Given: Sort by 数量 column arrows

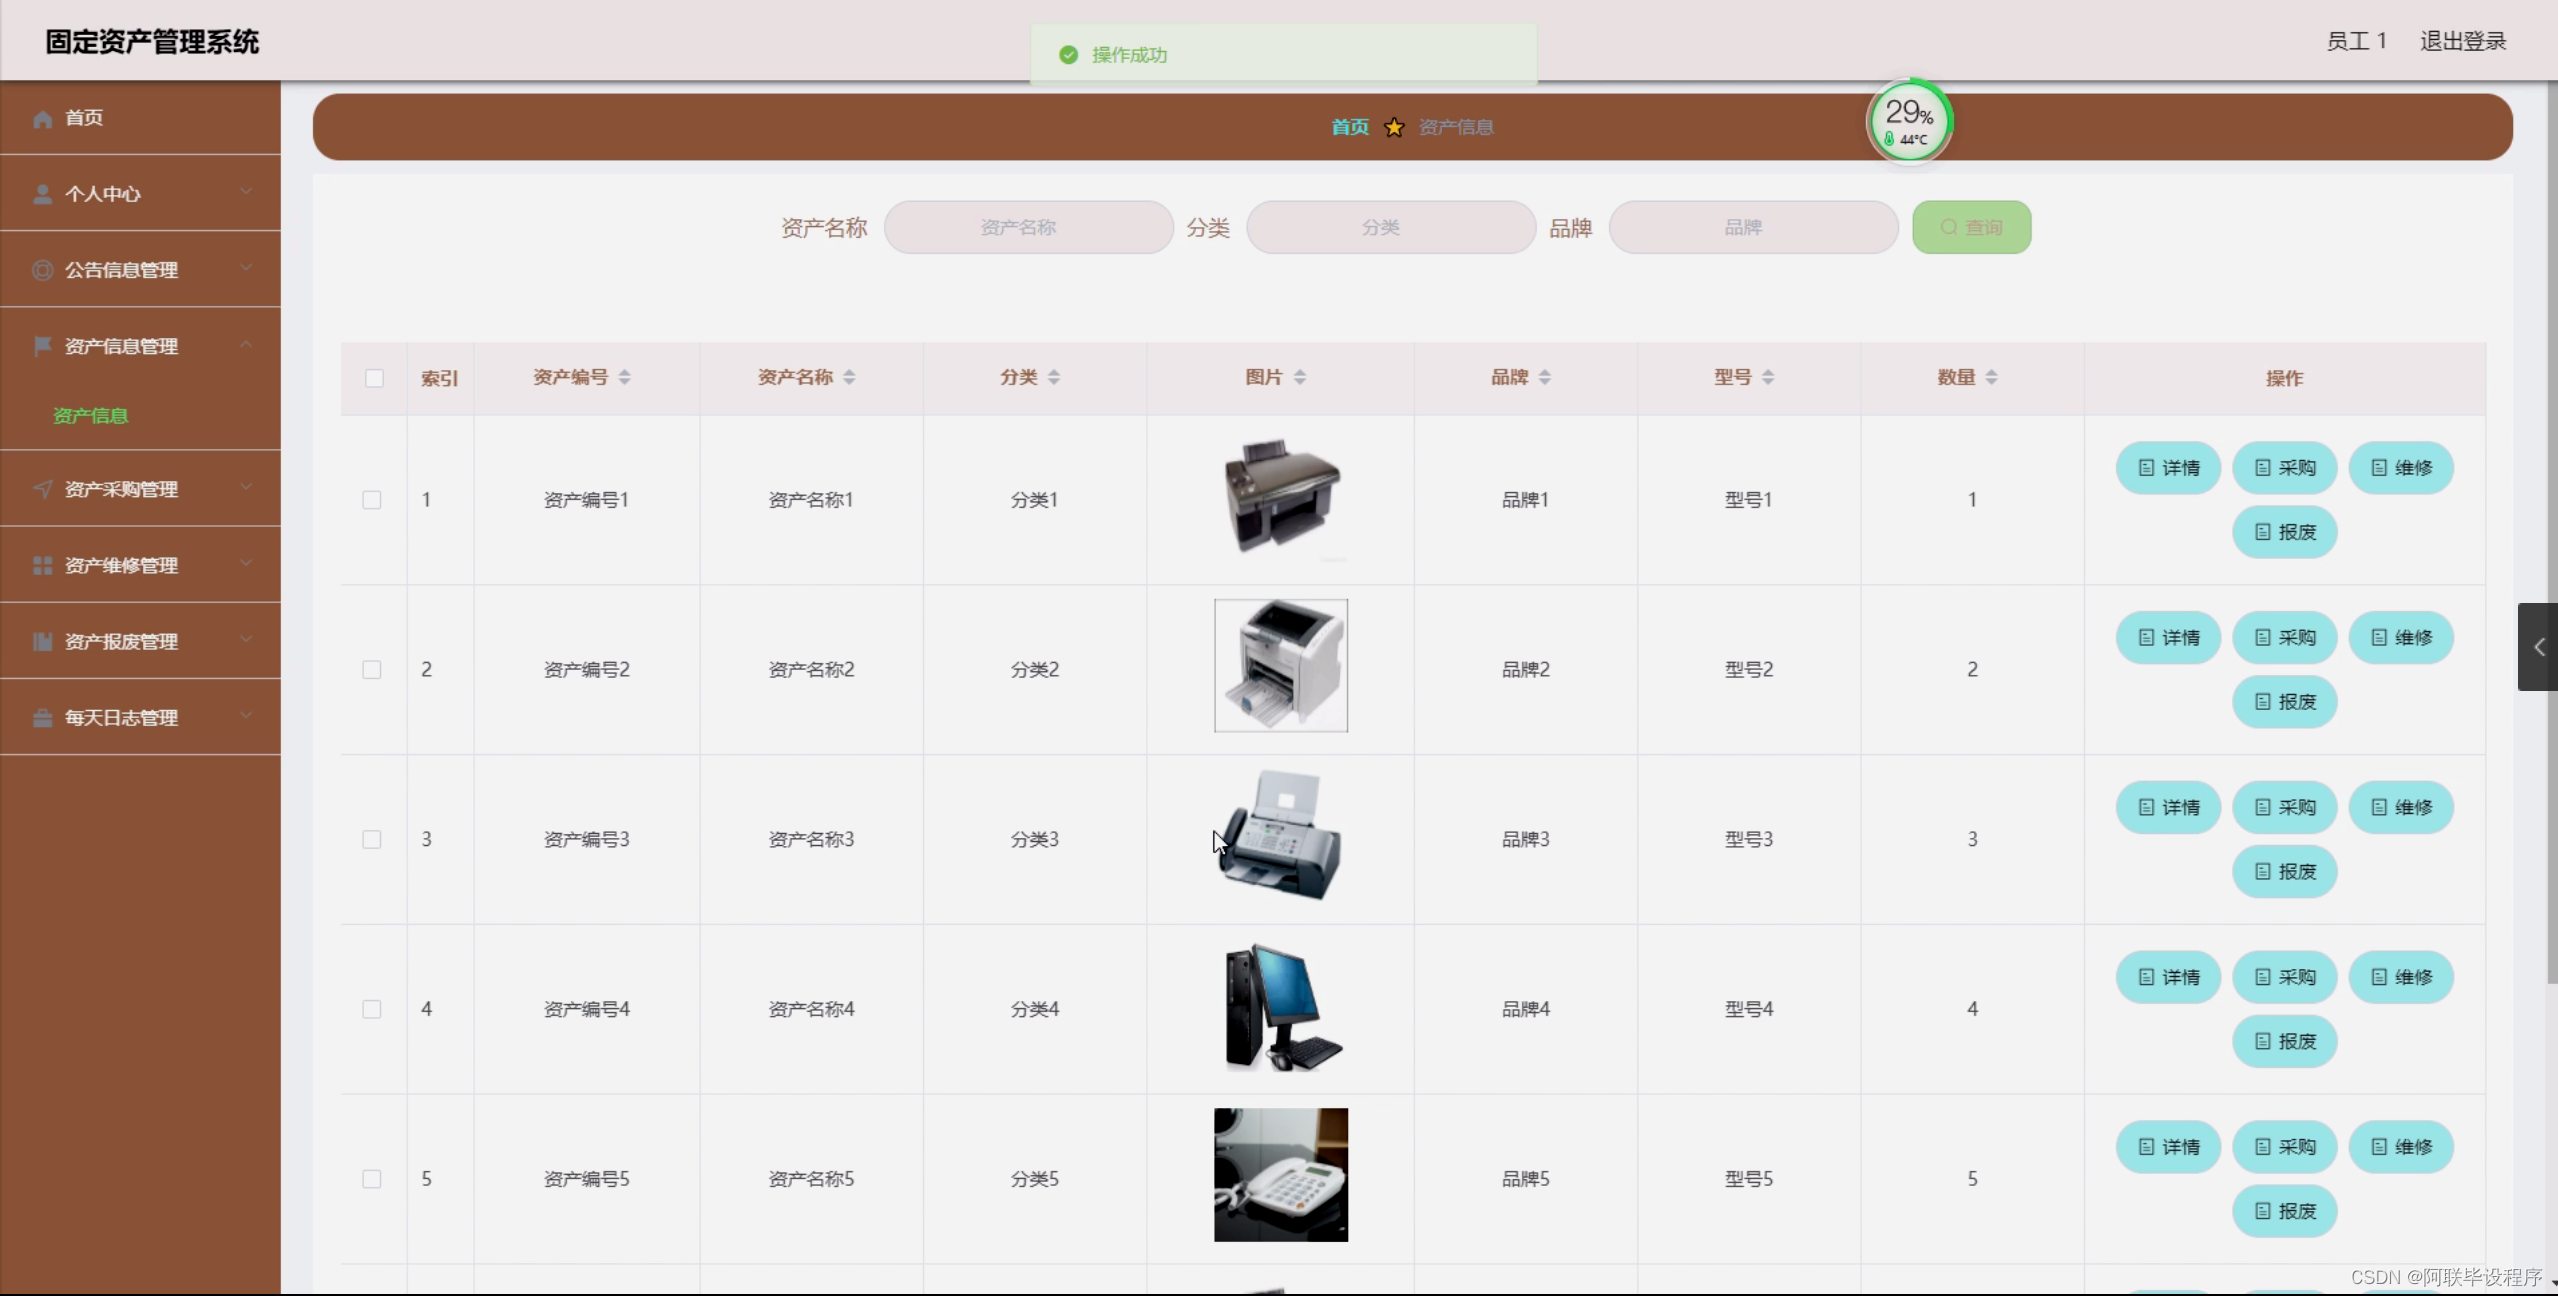Looking at the screenshot, I should (x=1991, y=377).
